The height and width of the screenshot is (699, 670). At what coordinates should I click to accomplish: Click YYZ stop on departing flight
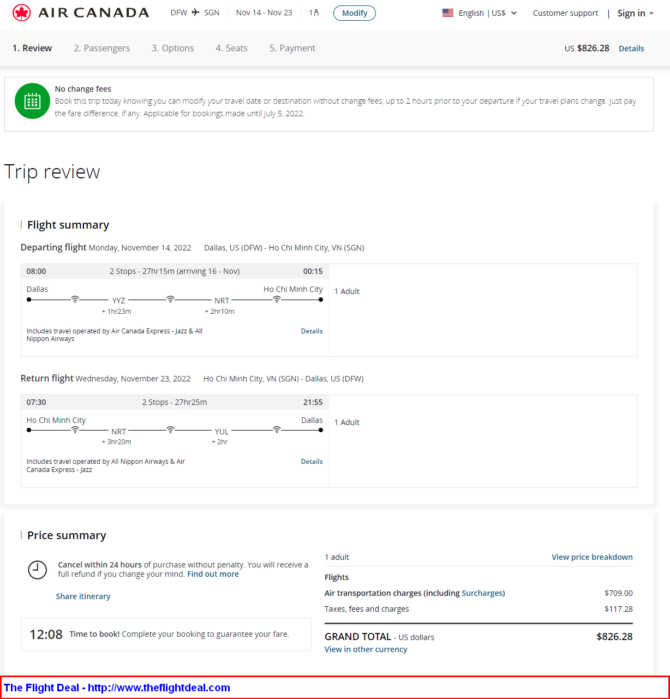(x=119, y=300)
